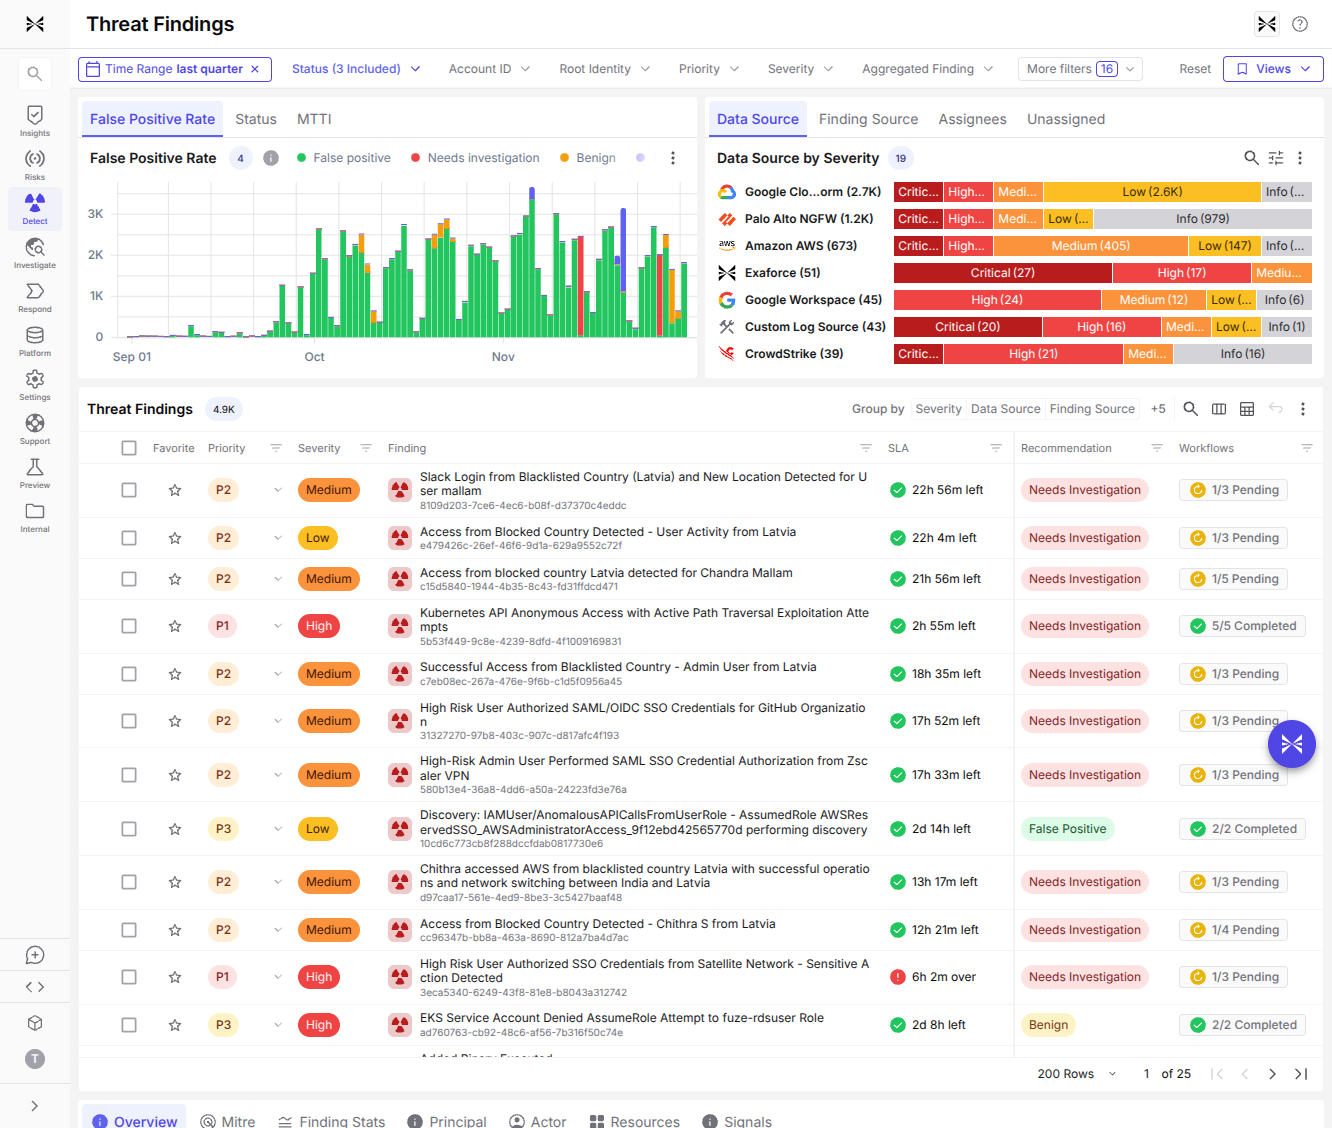
Task: Open the Risks sidebar icon
Action: click(x=35, y=164)
